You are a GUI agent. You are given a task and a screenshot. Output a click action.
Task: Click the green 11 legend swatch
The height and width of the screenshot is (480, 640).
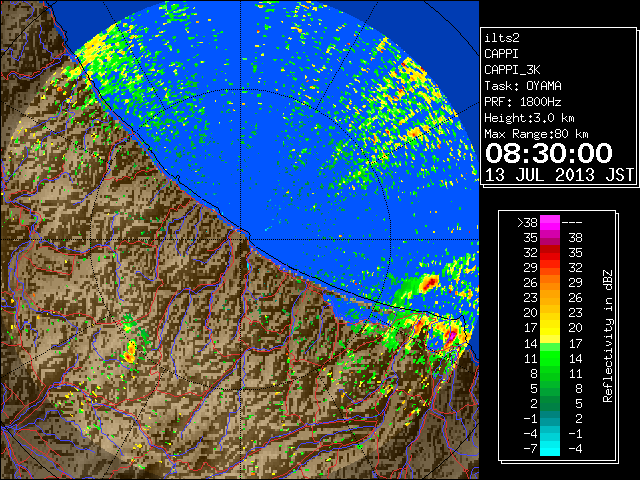tap(550, 358)
